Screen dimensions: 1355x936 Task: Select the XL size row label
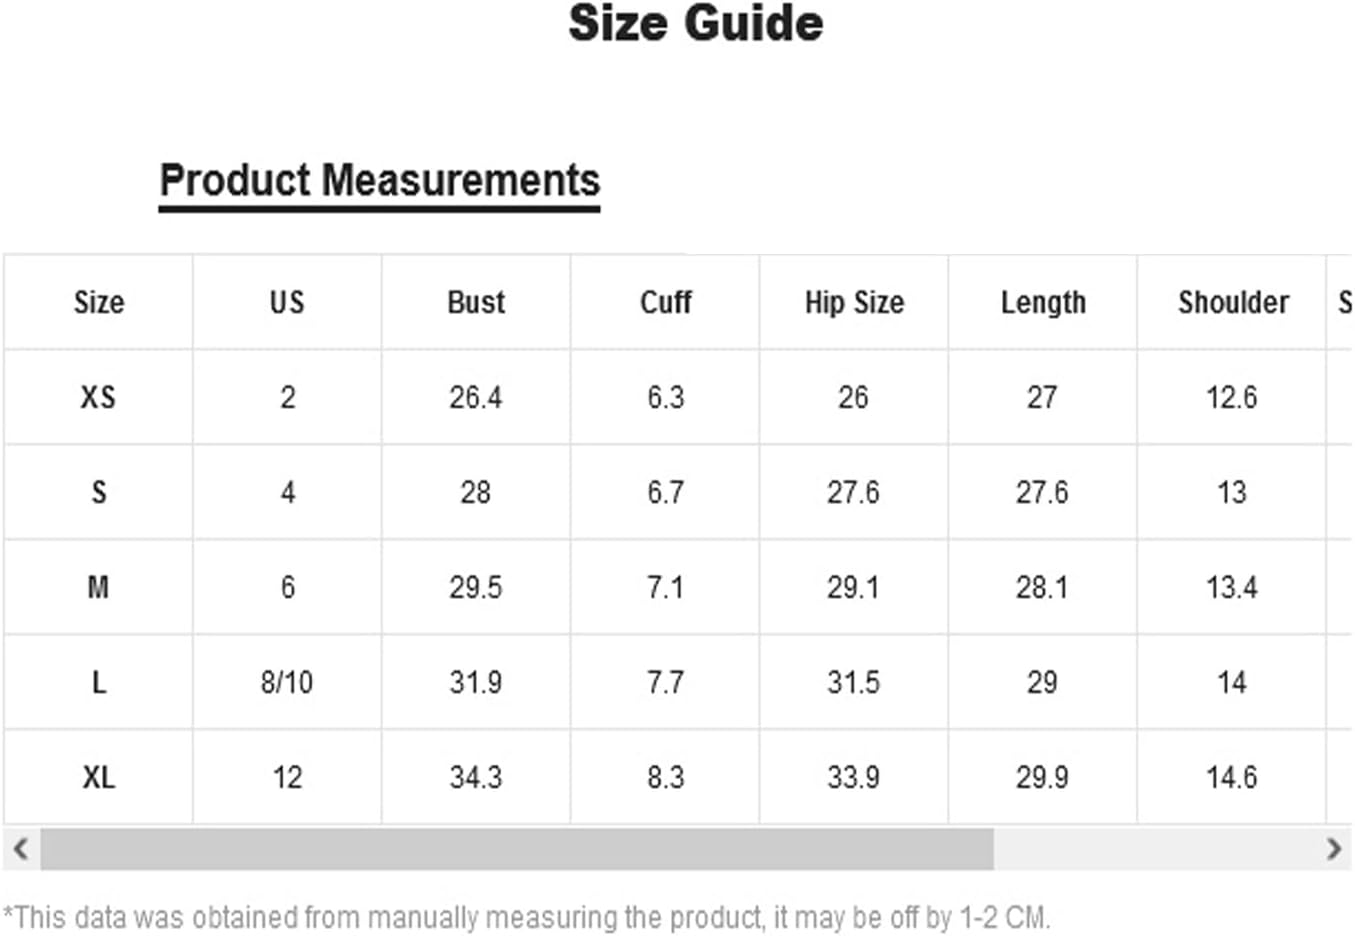[x=98, y=777]
